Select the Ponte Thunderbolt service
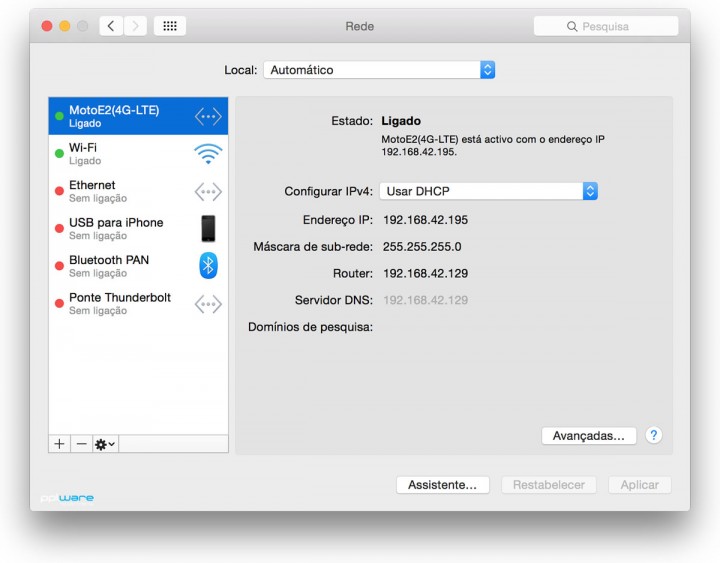Image resolution: width=720 pixels, height=563 pixels. (138, 304)
